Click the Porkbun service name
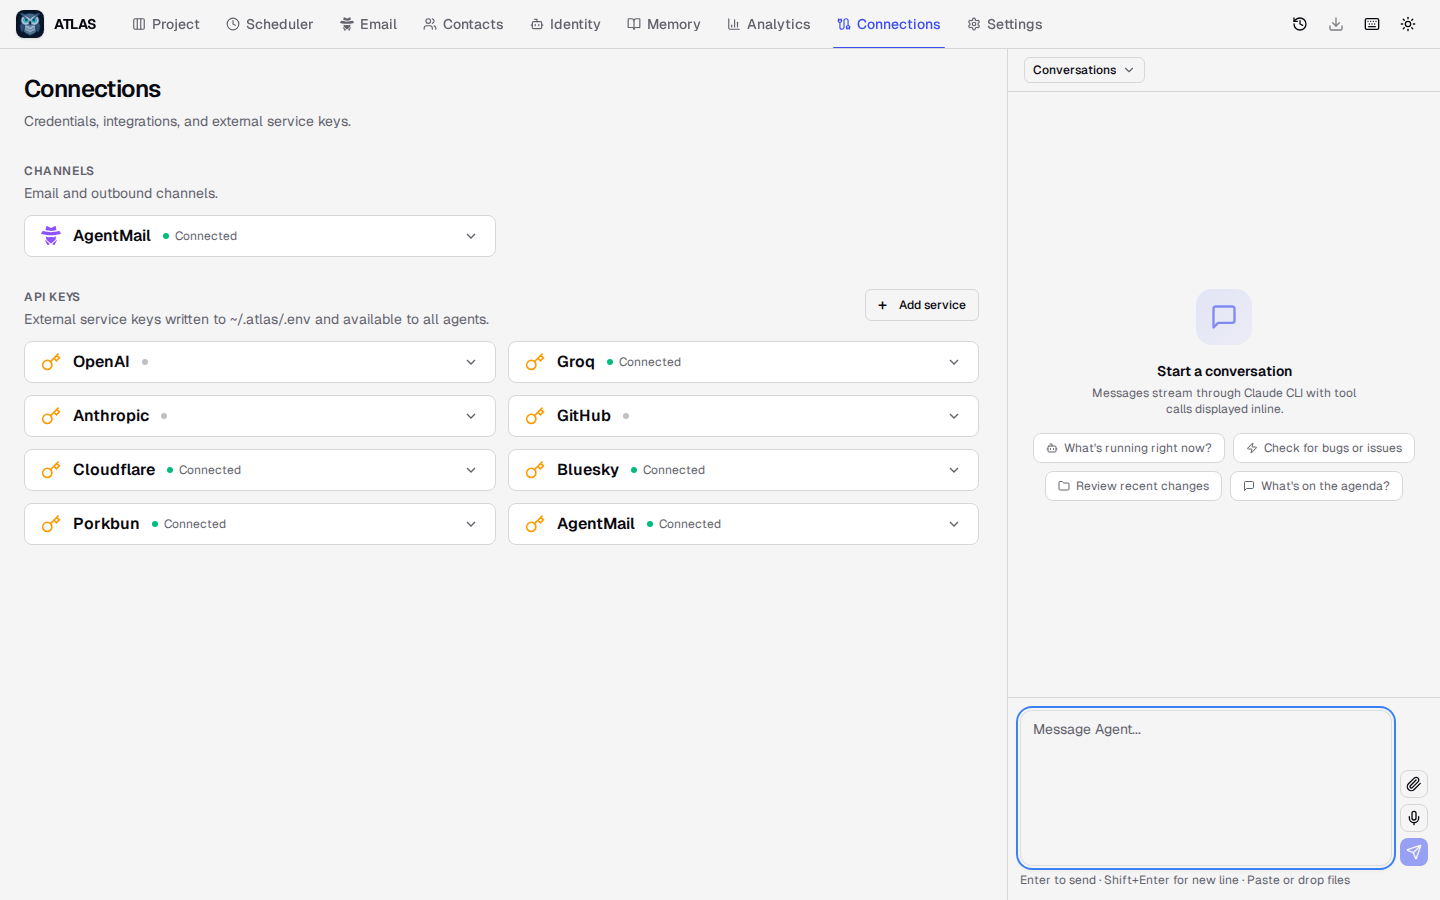This screenshot has width=1440, height=900. 106,524
